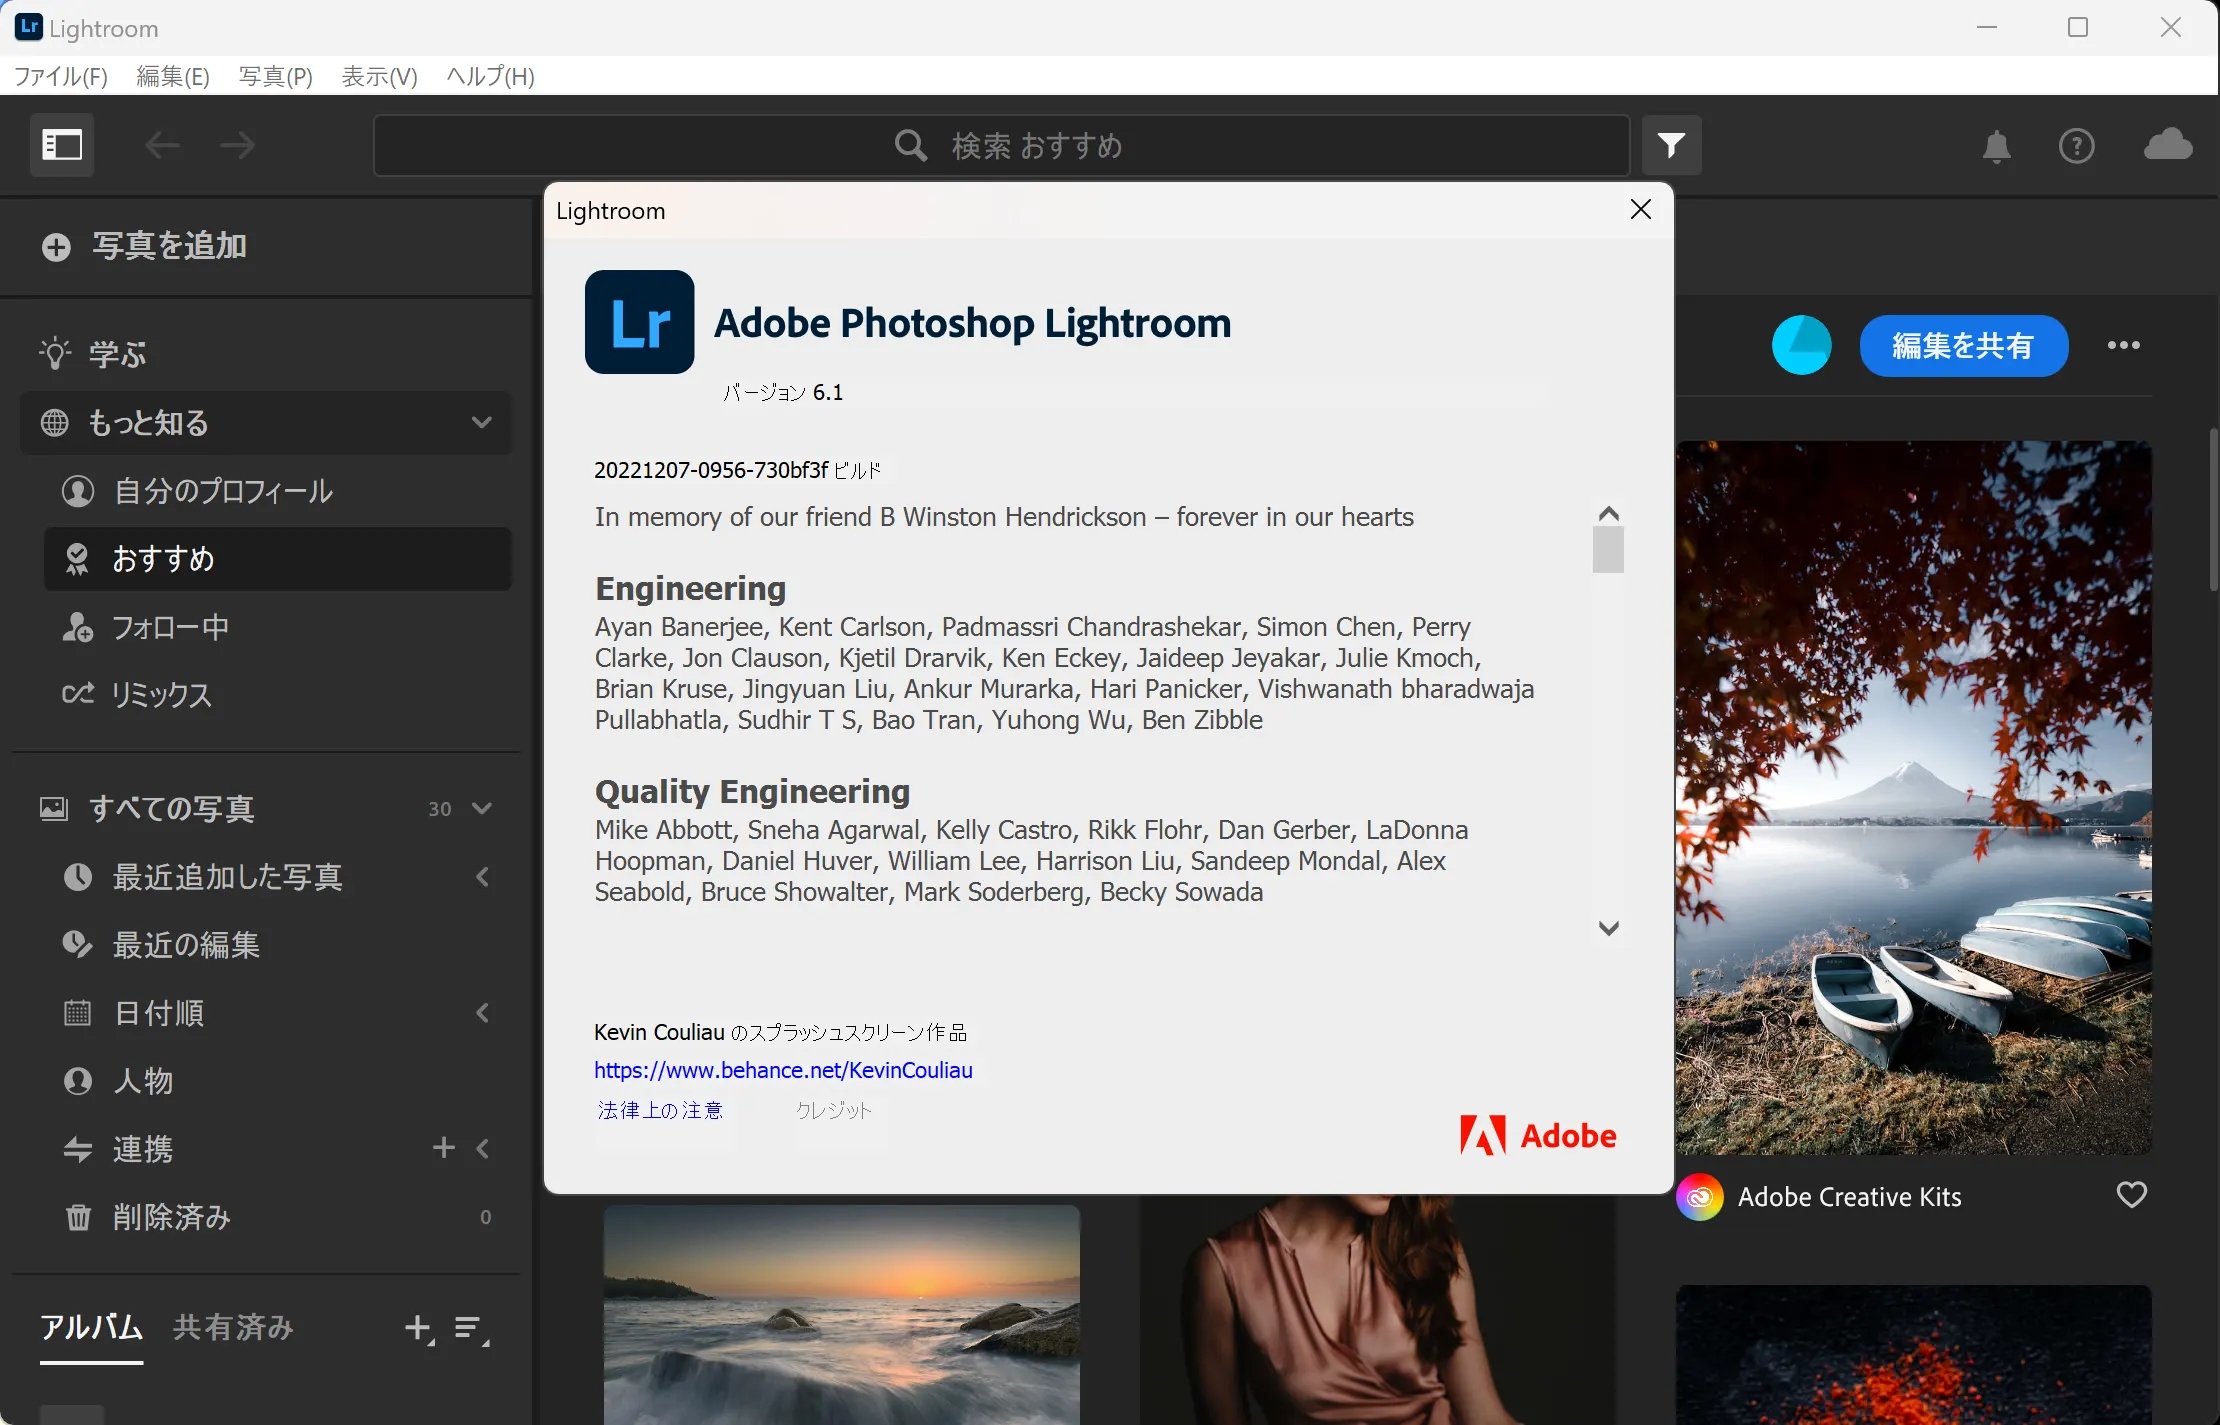Open the three-dots more menu

pyautogui.click(x=2123, y=345)
